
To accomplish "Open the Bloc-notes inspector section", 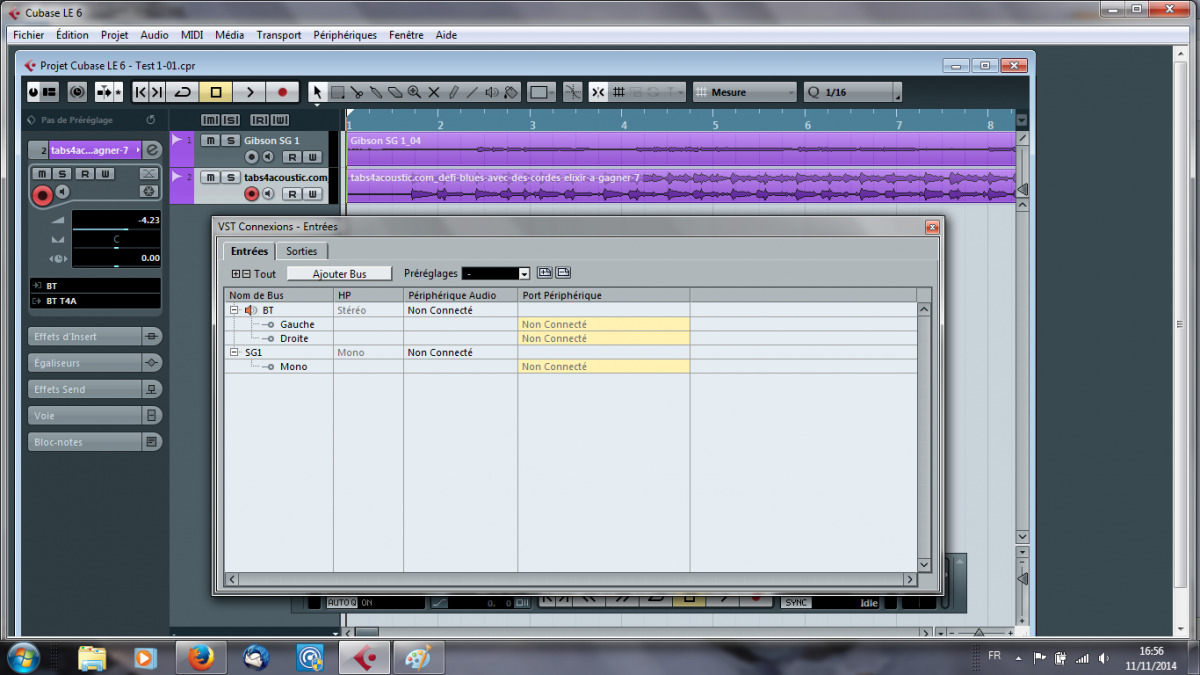I will [96, 442].
